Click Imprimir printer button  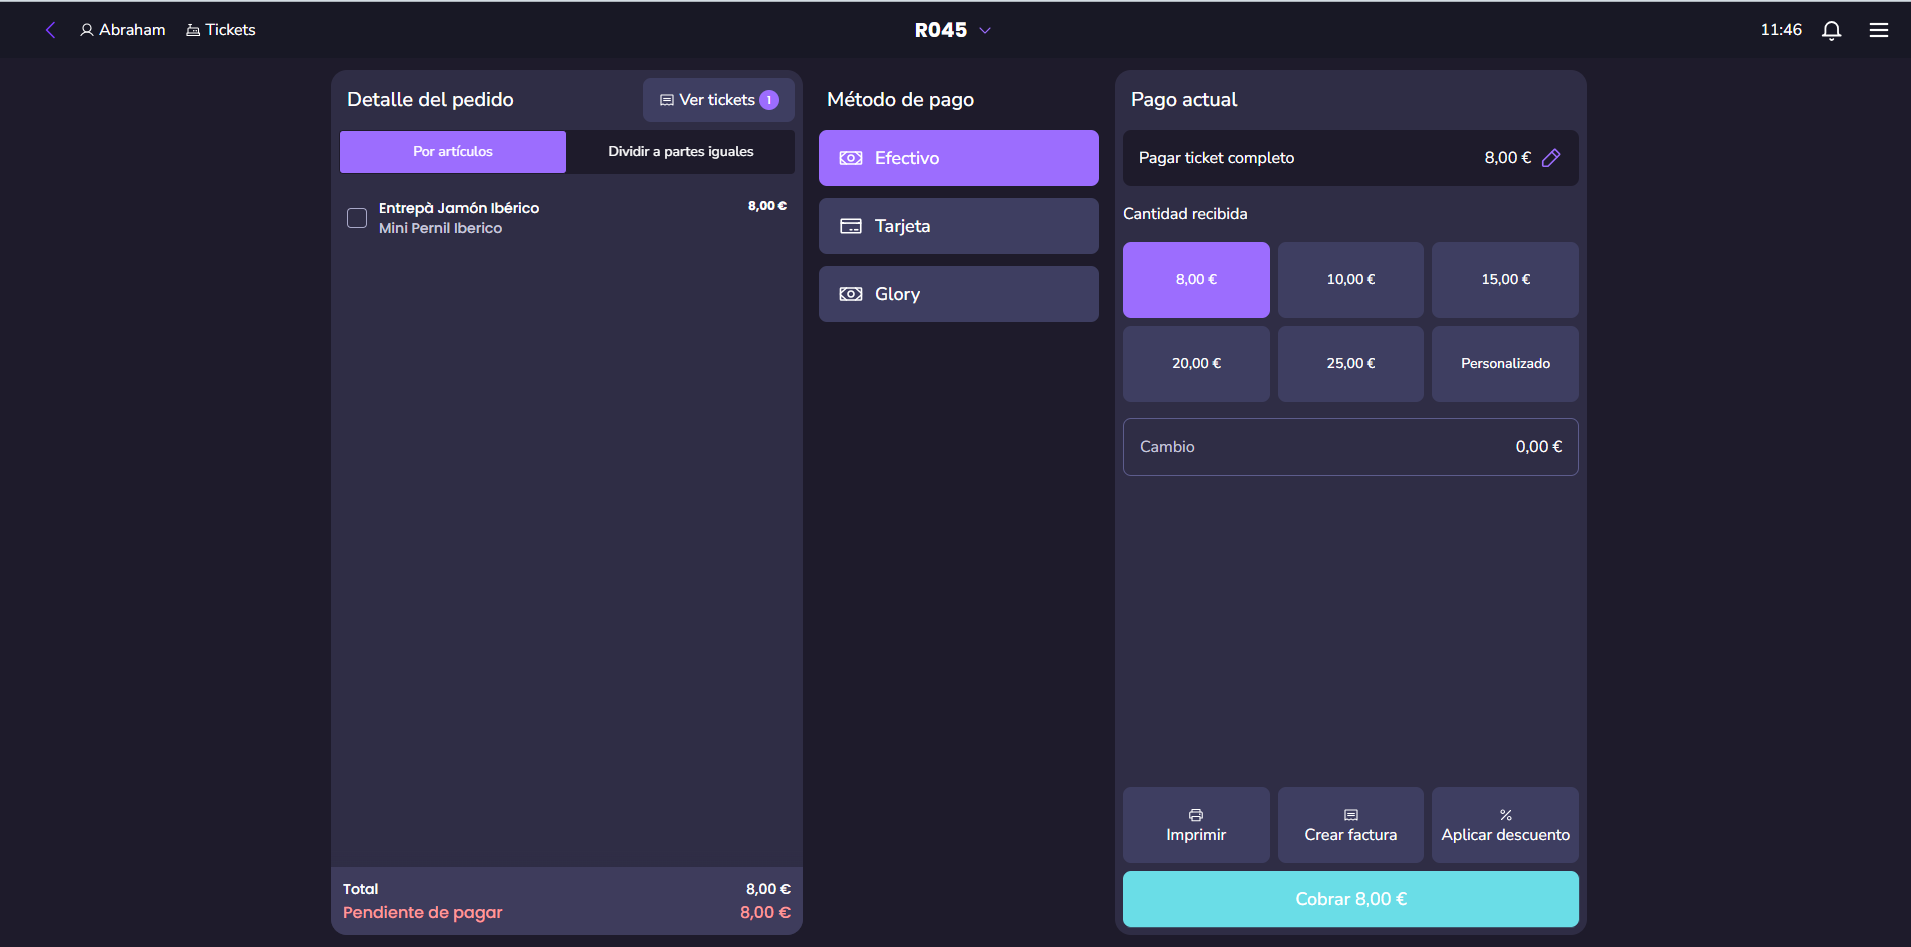(1195, 825)
